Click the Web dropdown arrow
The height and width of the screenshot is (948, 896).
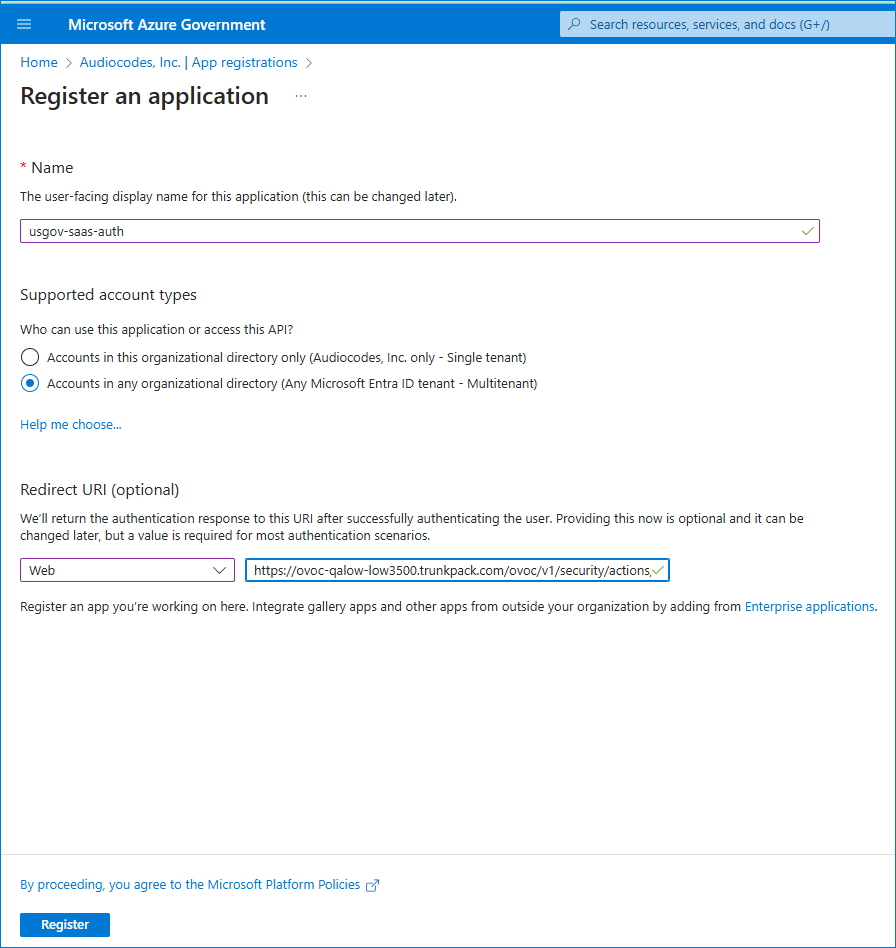point(219,570)
